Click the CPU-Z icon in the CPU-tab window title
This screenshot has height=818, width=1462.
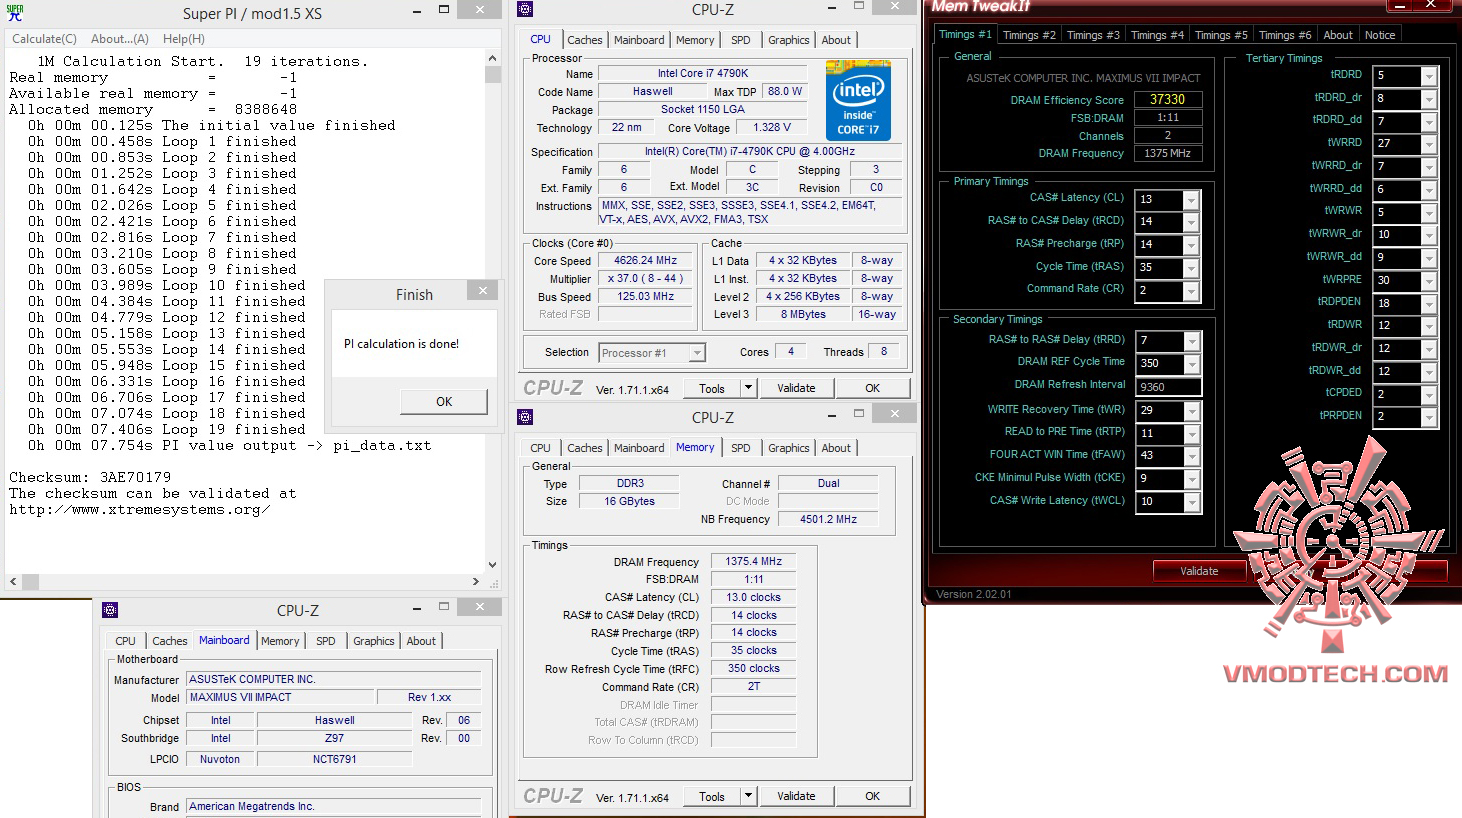(526, 10)
